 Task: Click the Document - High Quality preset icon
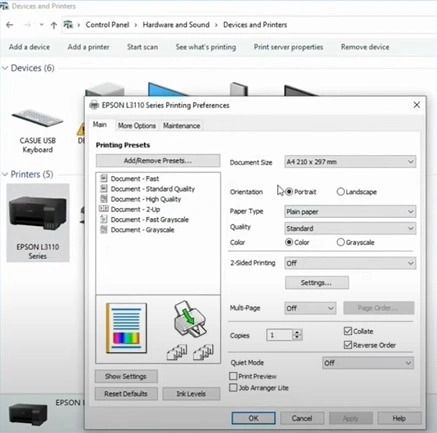click(x=104, y=199)
